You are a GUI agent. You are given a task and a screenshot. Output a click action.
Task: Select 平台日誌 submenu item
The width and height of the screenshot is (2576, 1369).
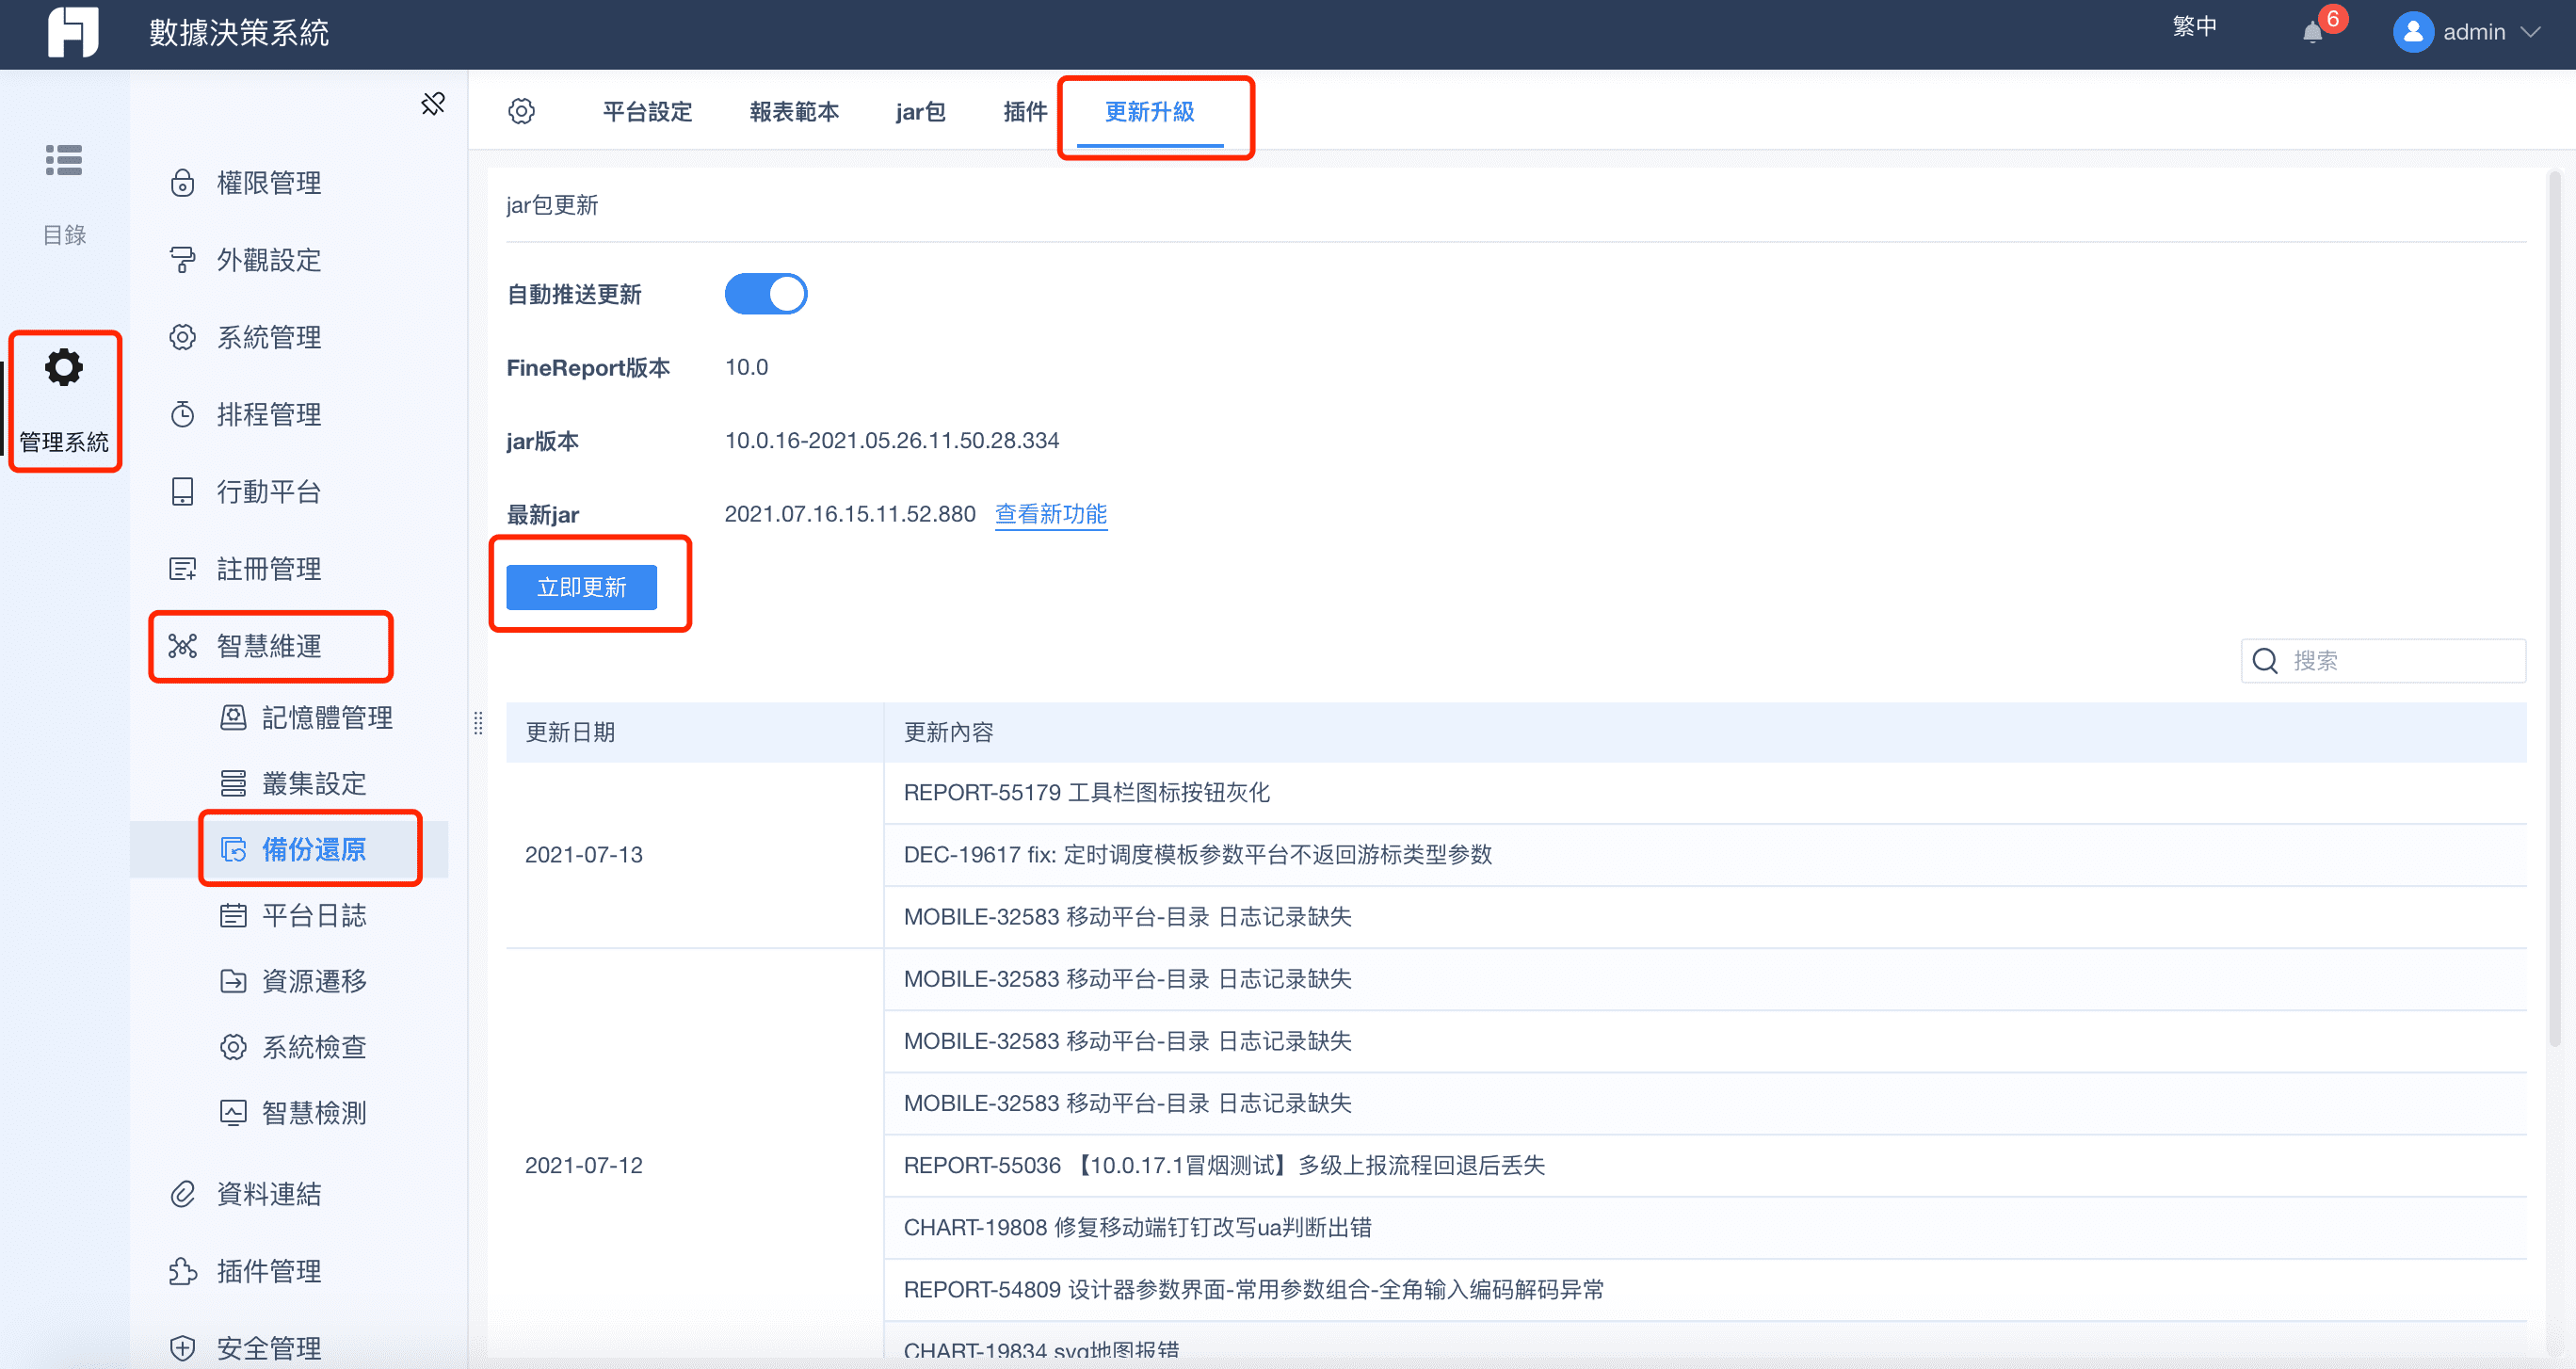pyautogui.click(x=314, y=915)
